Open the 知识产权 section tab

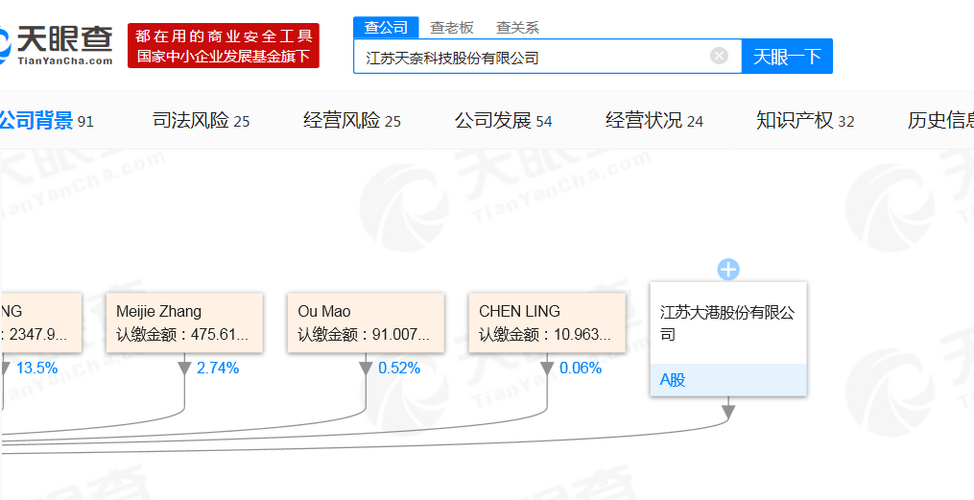(805, 120)
